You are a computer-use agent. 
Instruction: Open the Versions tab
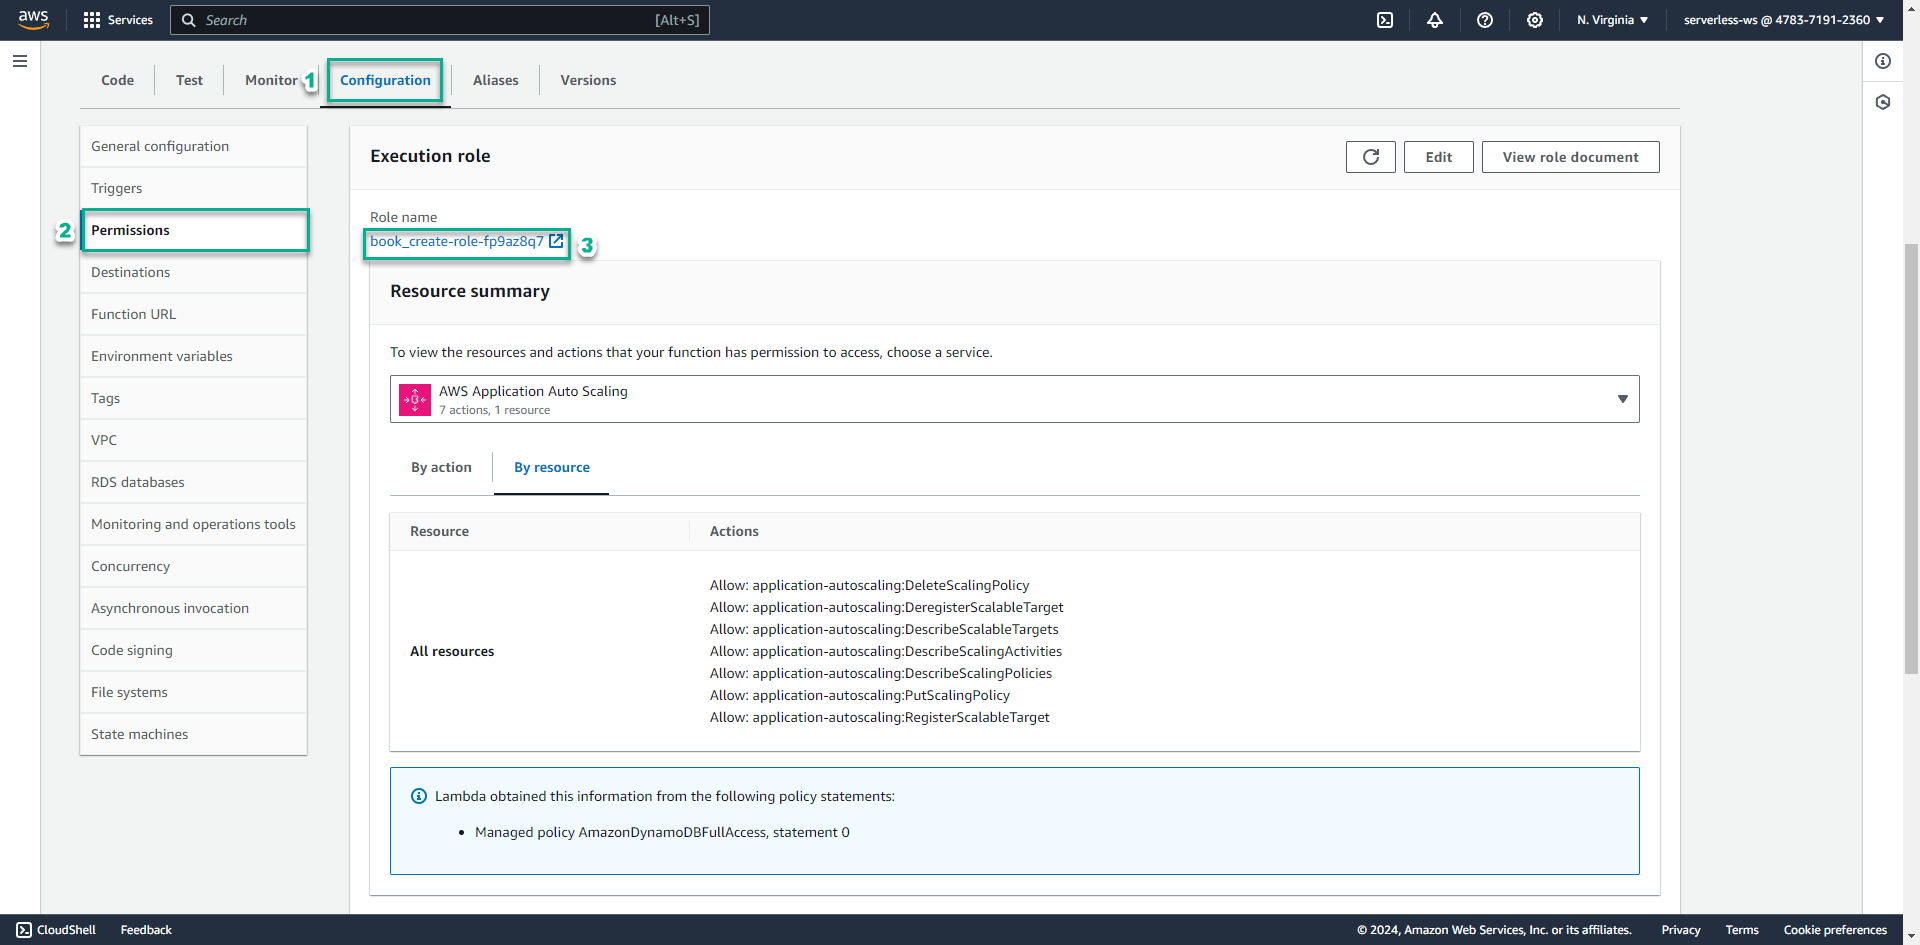[588, 80]
